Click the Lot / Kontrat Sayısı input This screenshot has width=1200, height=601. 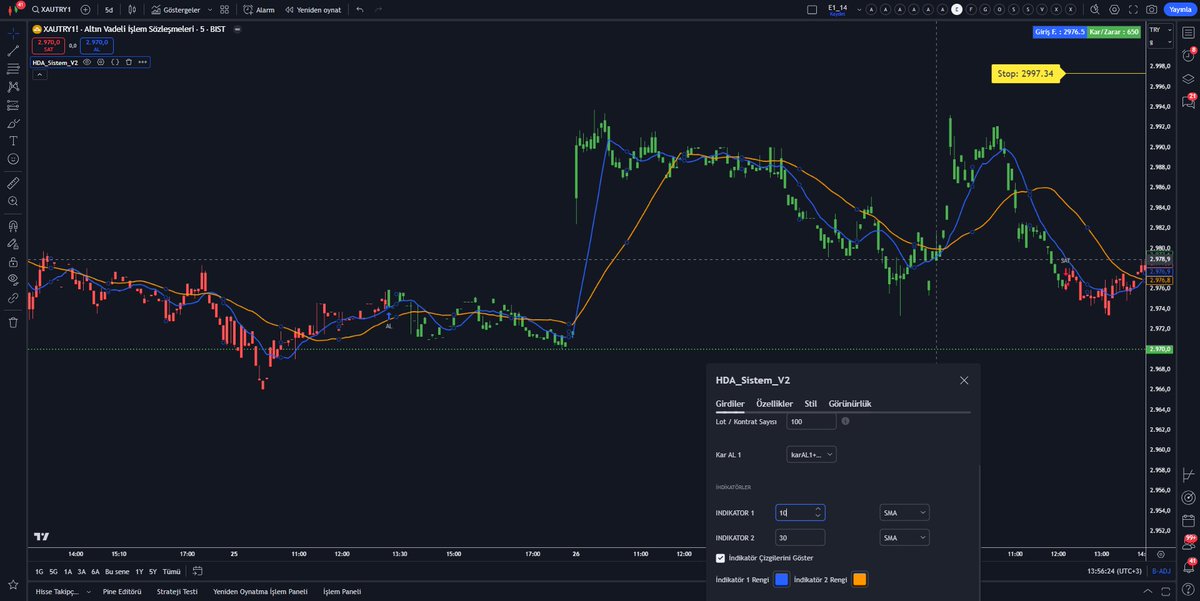pos(811,422)
